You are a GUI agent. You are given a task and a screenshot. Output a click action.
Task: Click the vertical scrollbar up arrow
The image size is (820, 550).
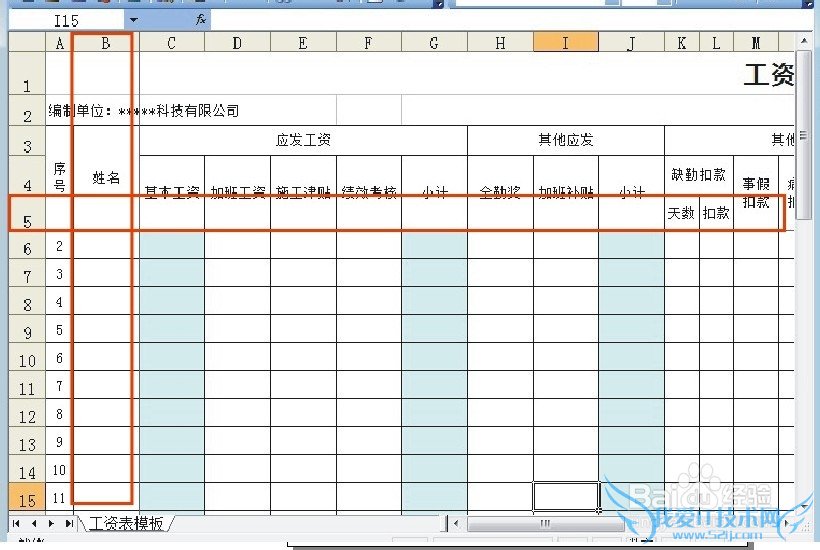click(x=804, y=41)
